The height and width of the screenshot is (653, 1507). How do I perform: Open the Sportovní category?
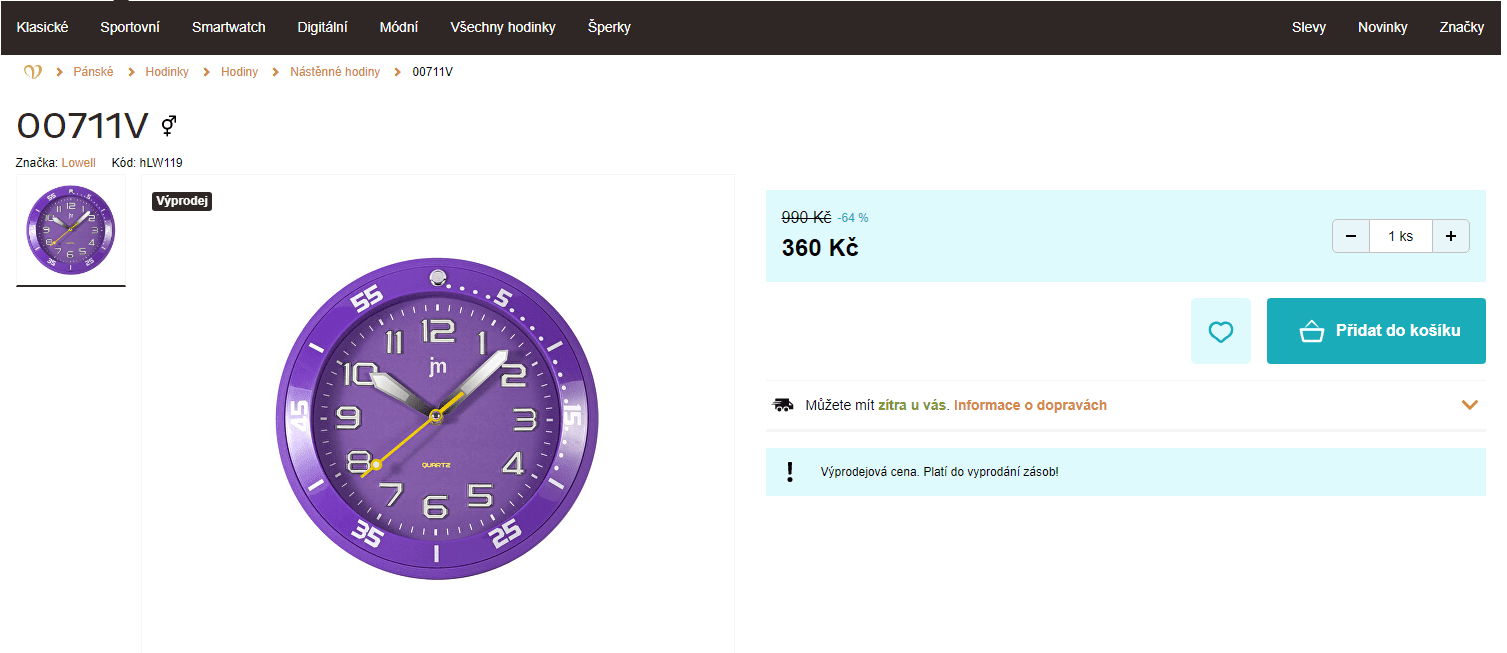(x=130, y=27)
